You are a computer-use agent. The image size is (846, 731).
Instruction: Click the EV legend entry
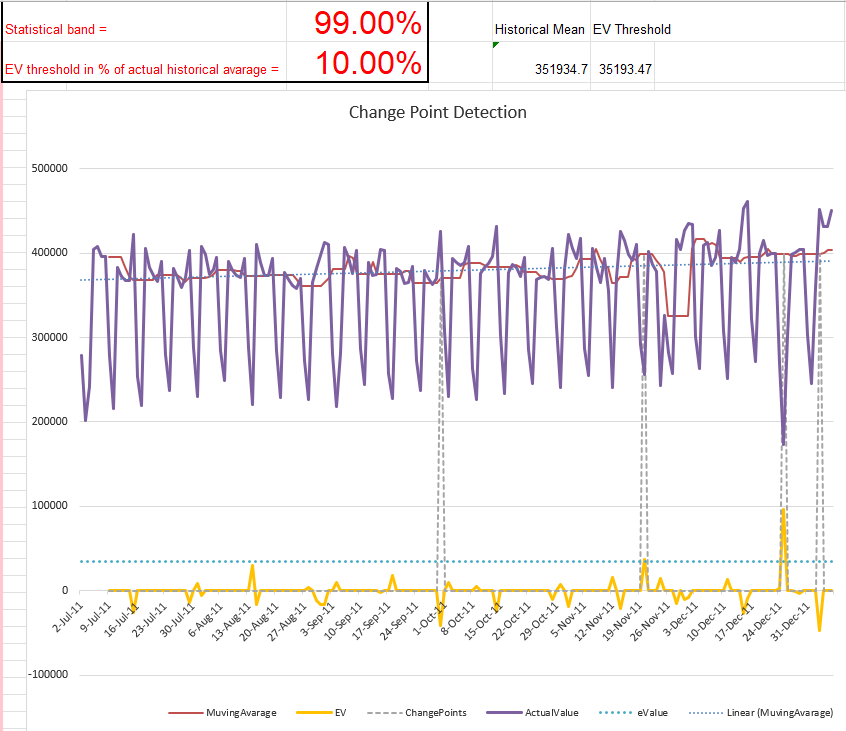coord(322,713)
